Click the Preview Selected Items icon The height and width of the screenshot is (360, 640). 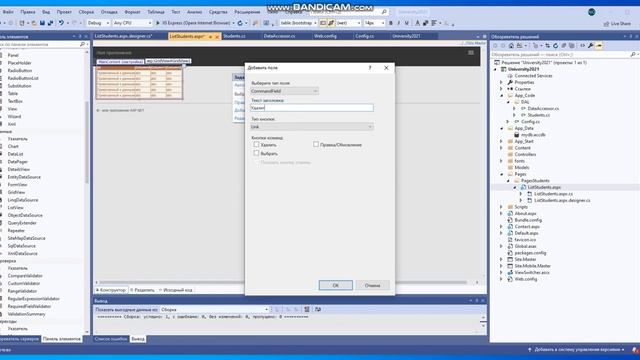click(x=599, y=46)
